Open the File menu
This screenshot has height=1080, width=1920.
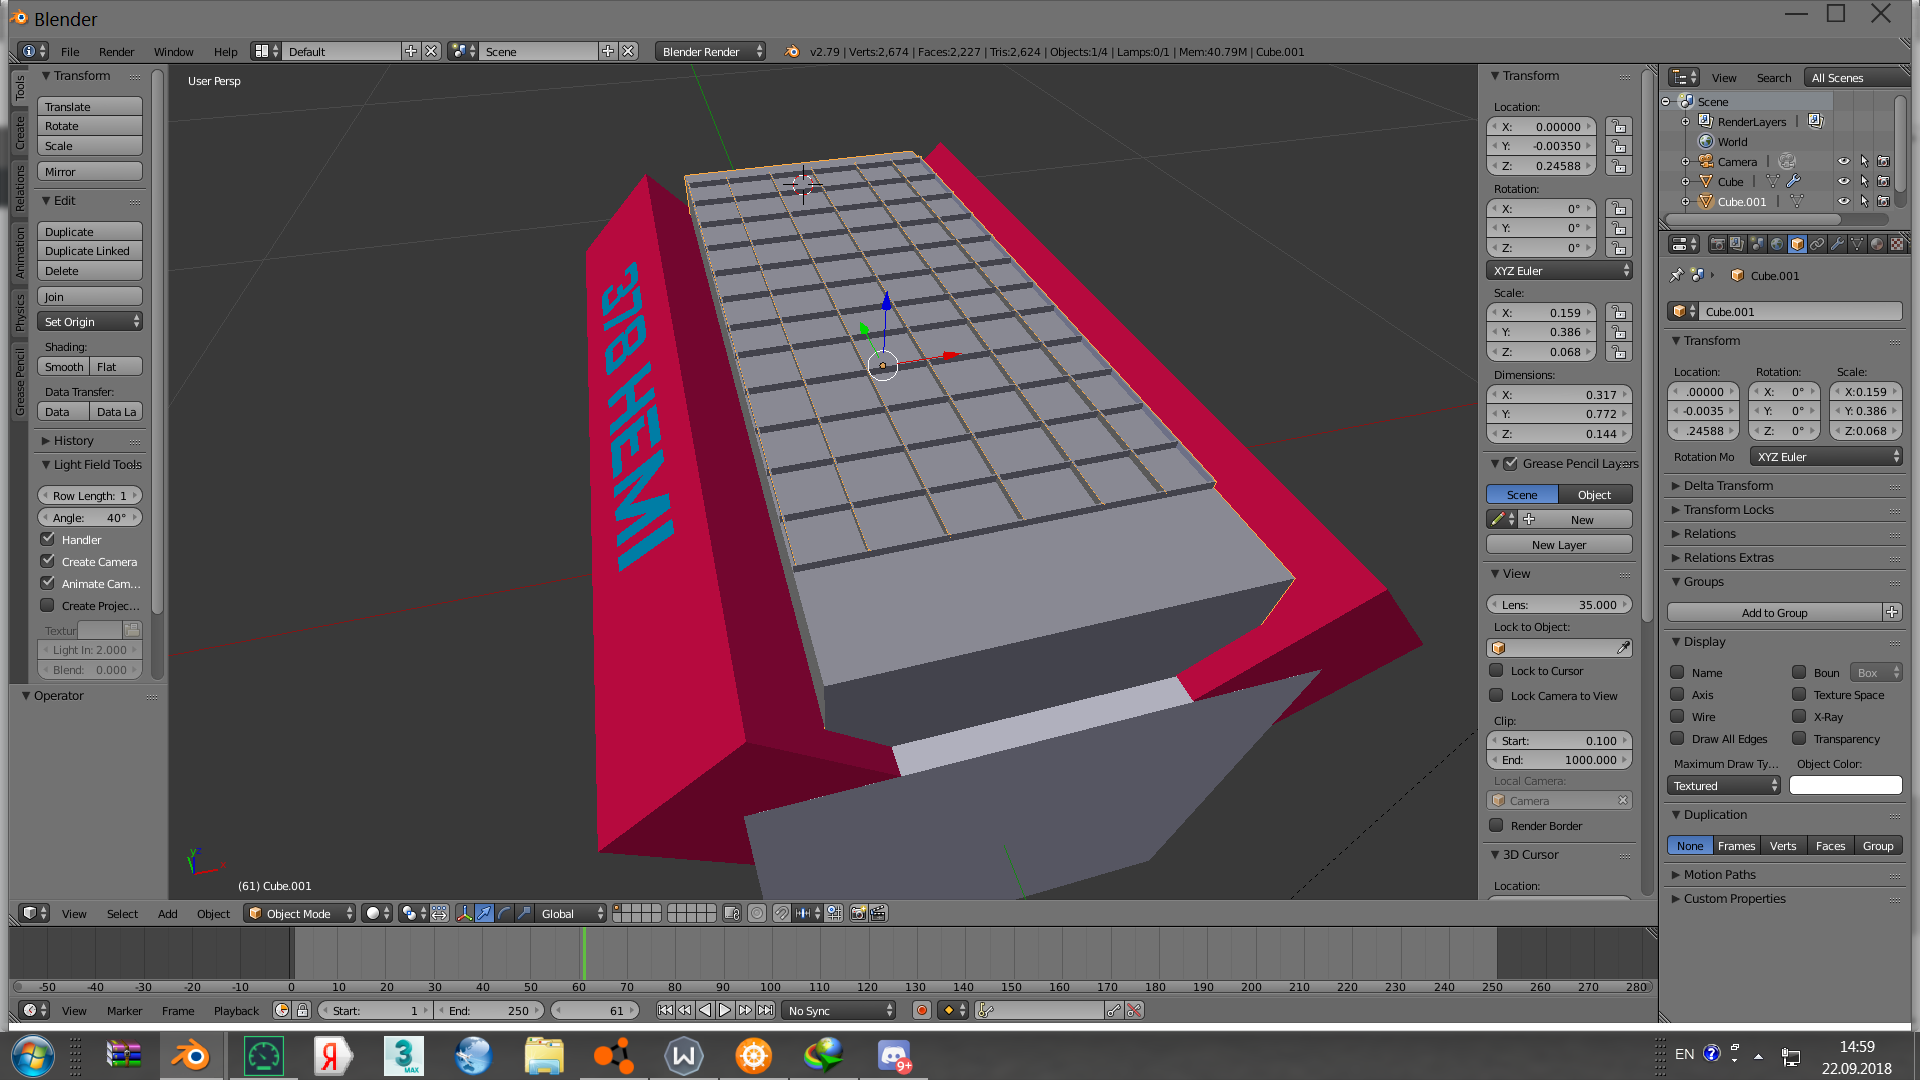point(70,51)
